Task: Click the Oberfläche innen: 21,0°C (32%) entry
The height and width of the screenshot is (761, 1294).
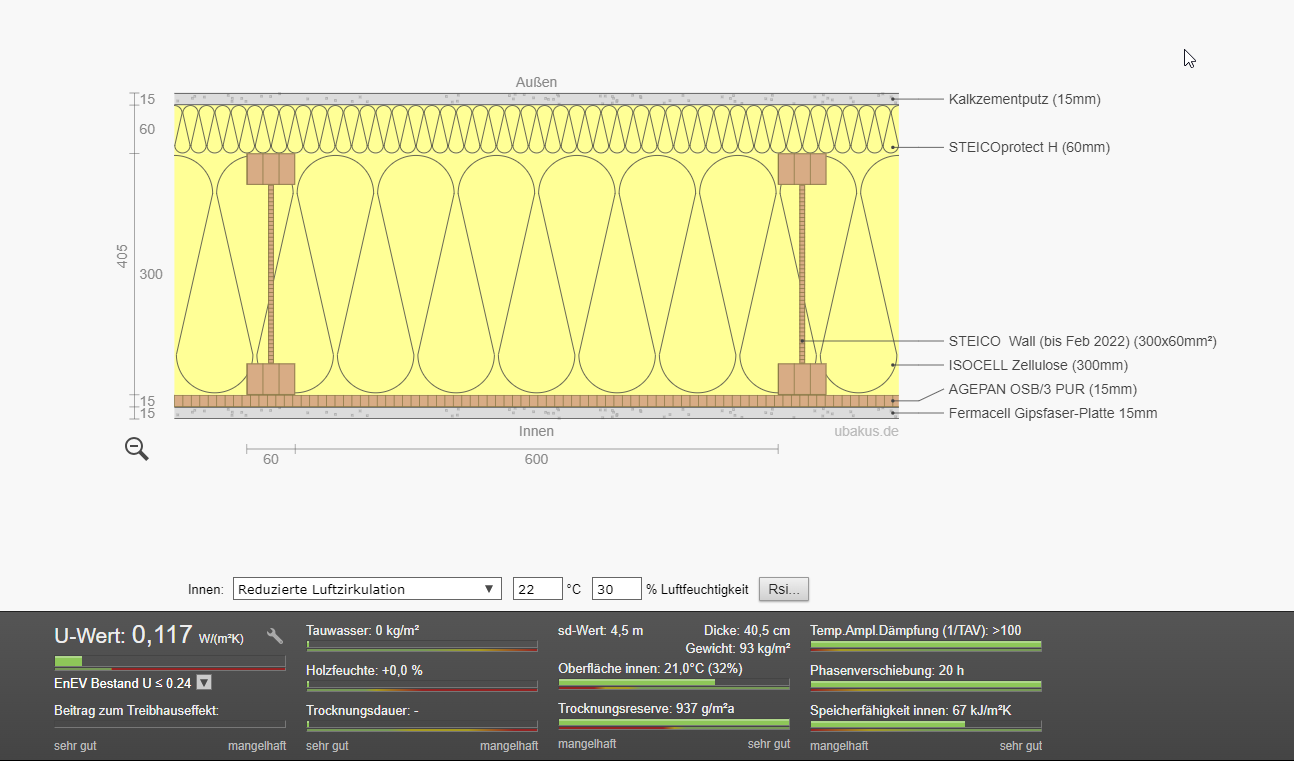Action: tap(650, 668)
